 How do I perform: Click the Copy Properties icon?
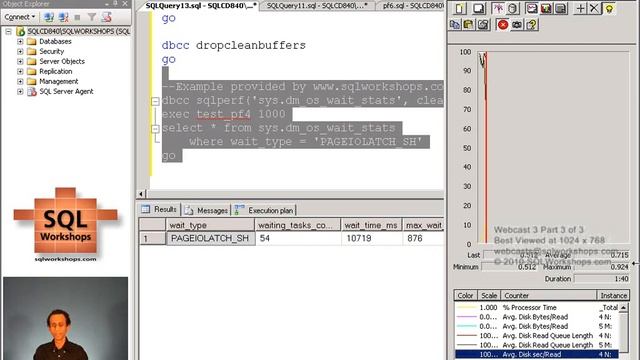(x=455, y=25)
